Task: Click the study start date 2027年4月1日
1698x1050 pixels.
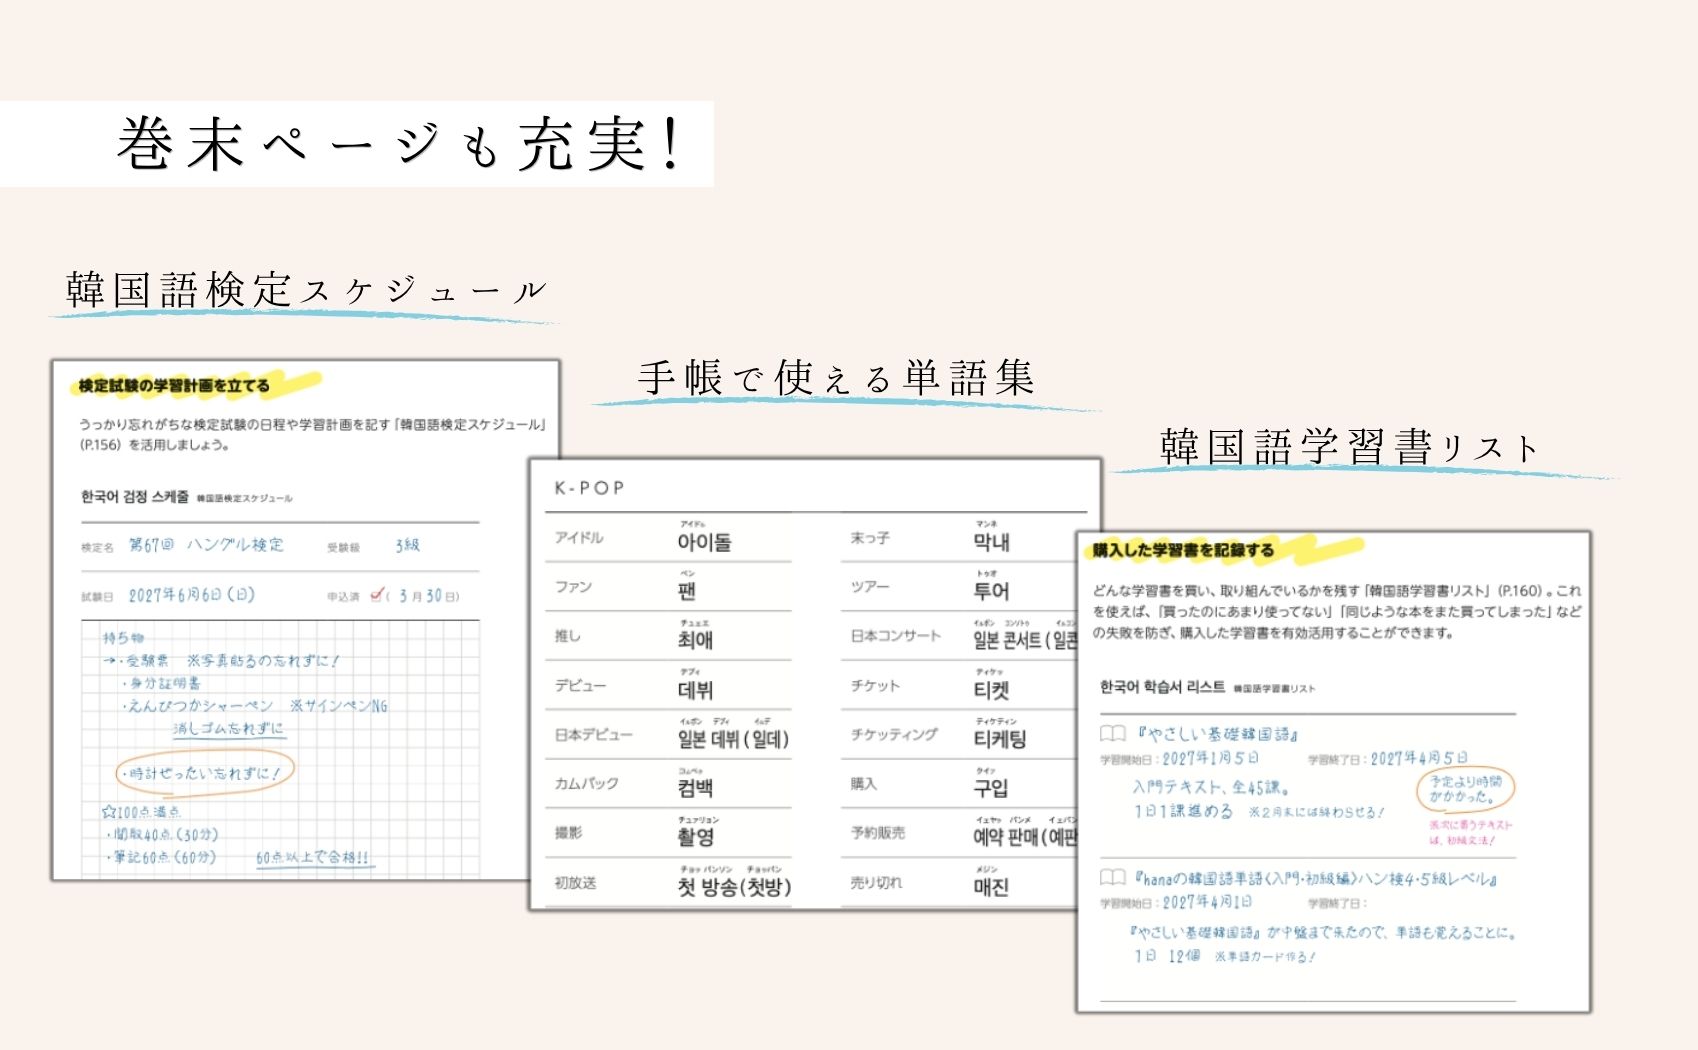Action: [x=1206, y=902]
